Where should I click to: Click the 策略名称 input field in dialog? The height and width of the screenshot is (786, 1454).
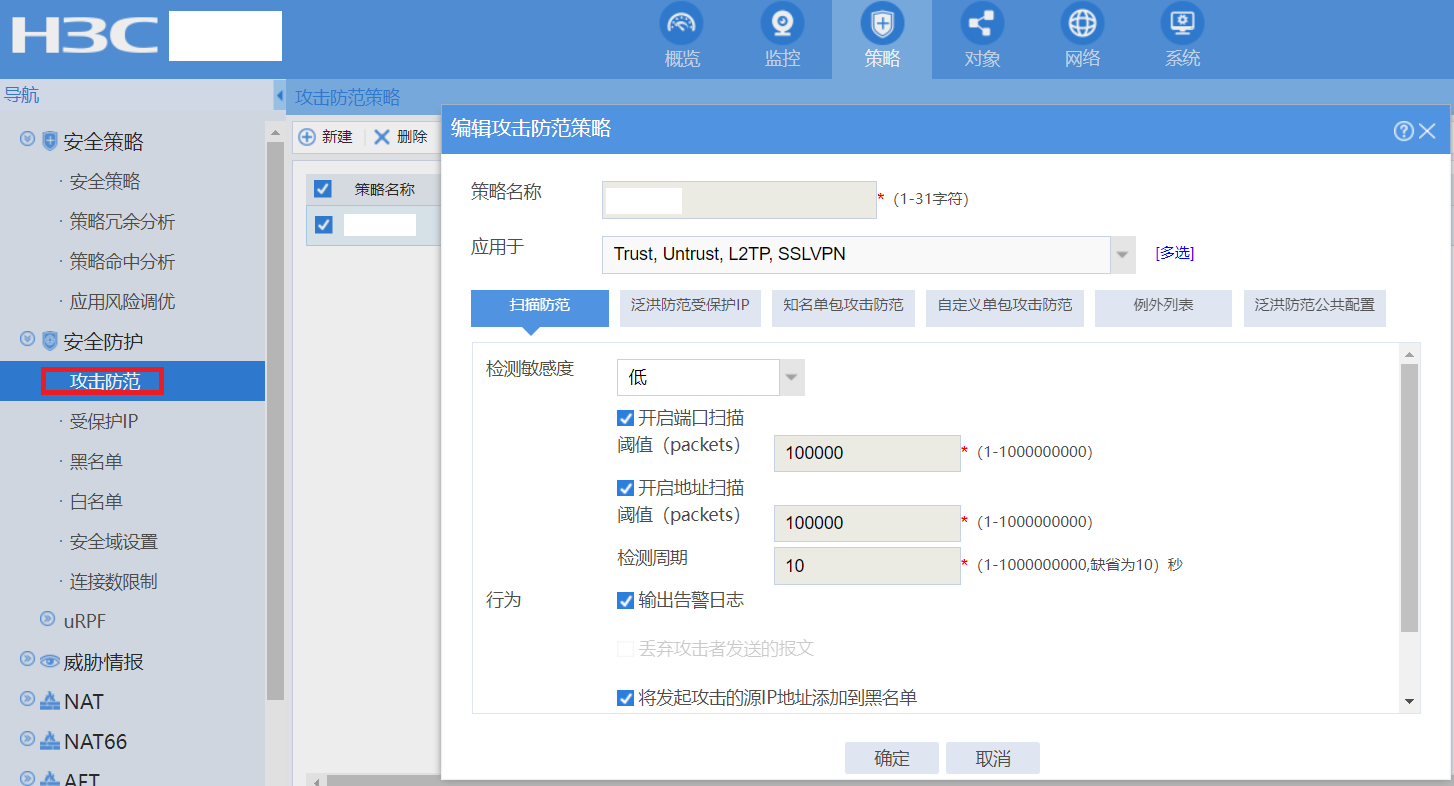click(x=739, y=200)
